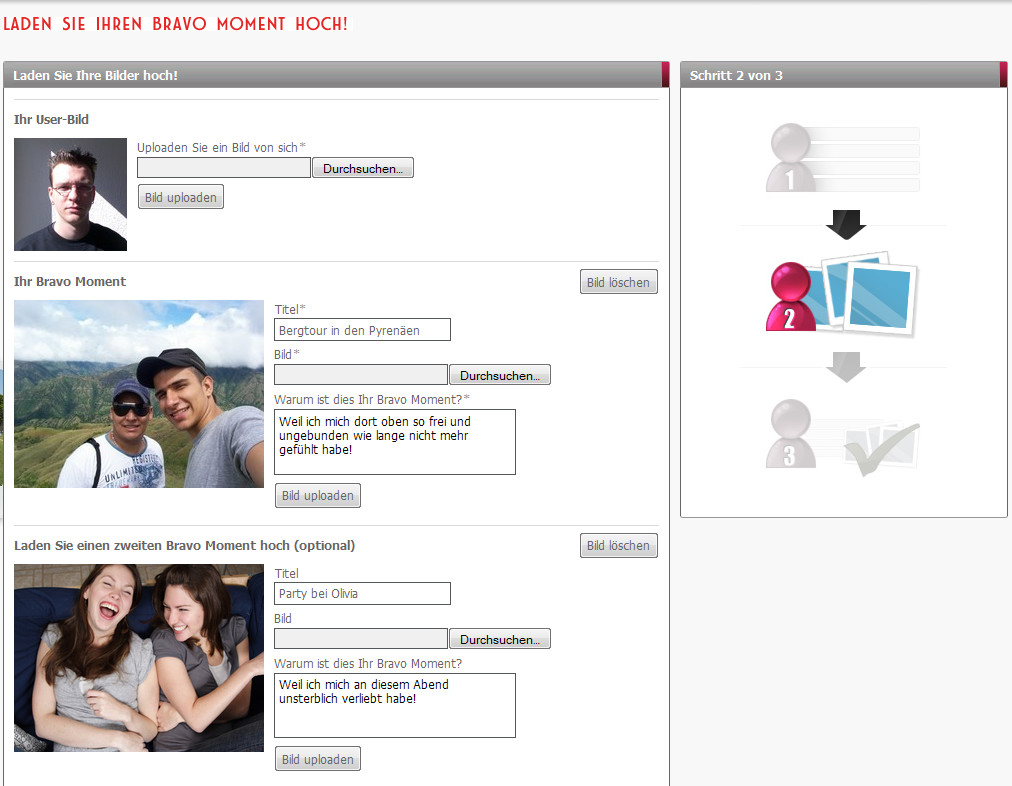This screenshot has height=786, width=1012.
Task: Click Bild uploaden under user picture
Action: tap(181, 197)
